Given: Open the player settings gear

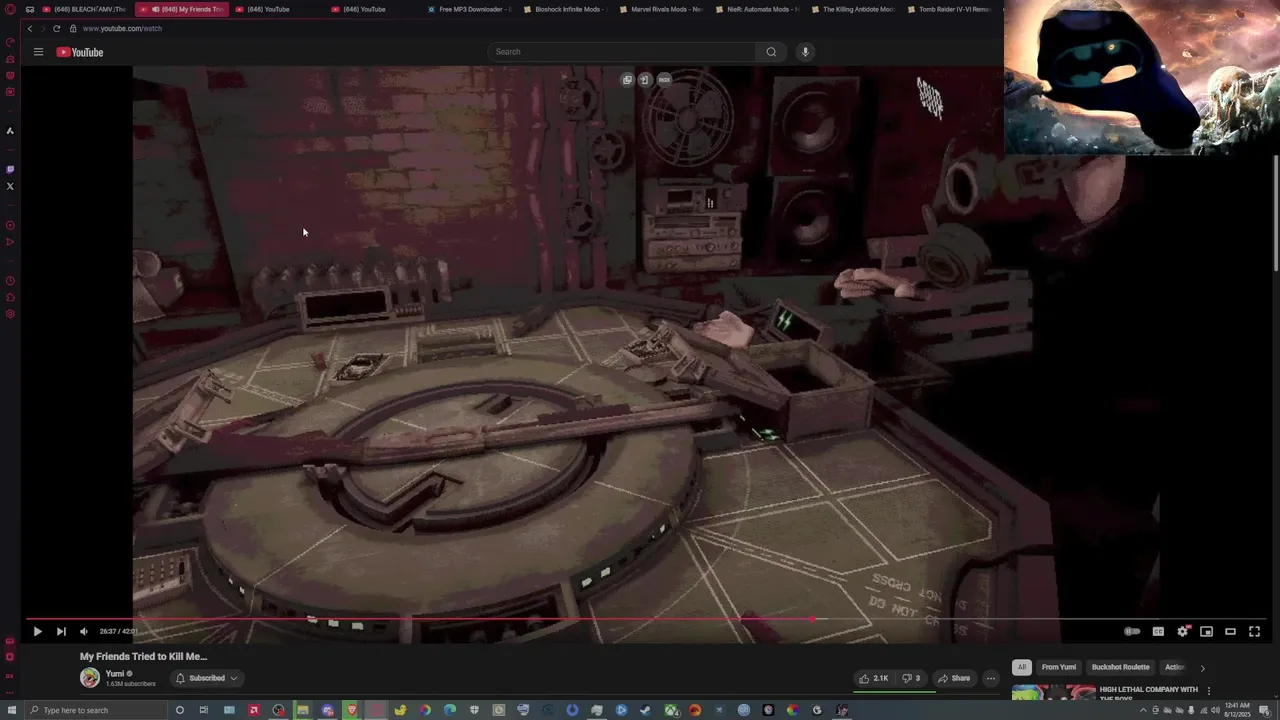Looking at the screenshot, I should pyautogui.click(x=1182, y=631).
